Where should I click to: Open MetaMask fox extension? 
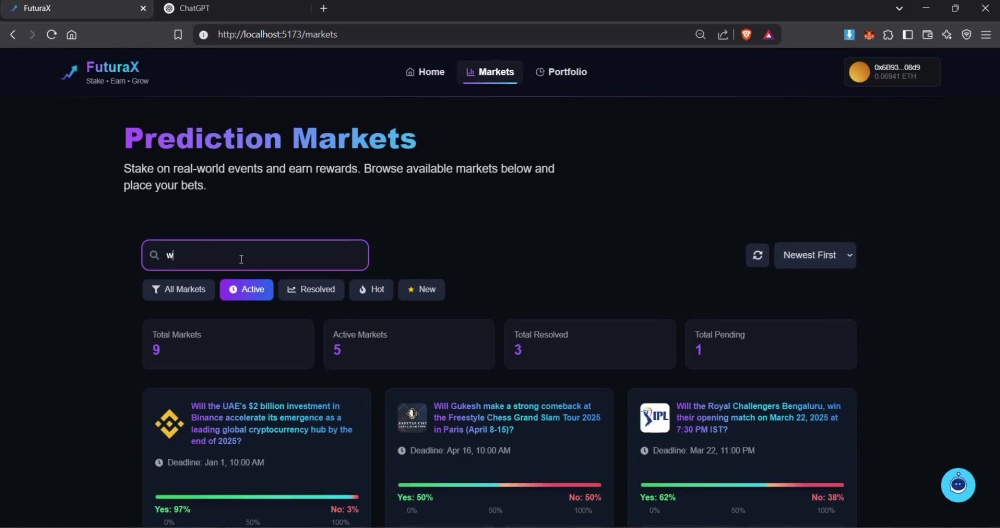click(x=869, y=34)
